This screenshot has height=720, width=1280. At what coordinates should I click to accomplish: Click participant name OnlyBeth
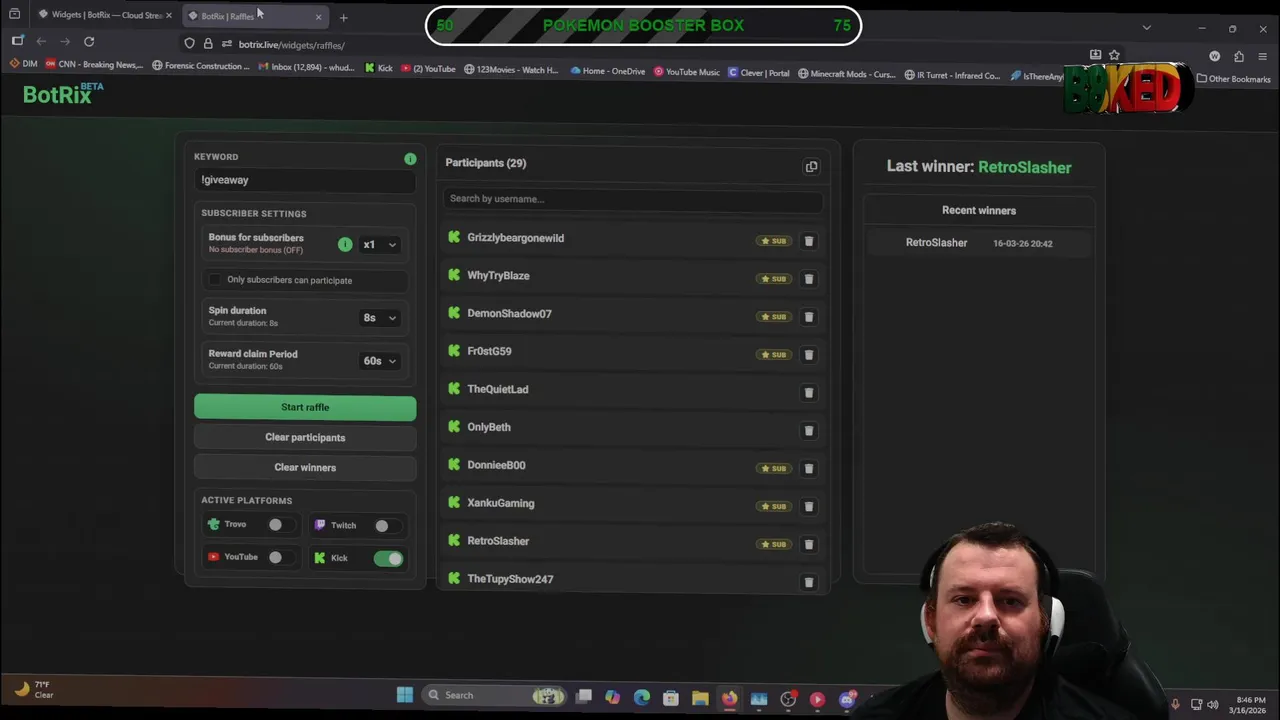(489, 427)
